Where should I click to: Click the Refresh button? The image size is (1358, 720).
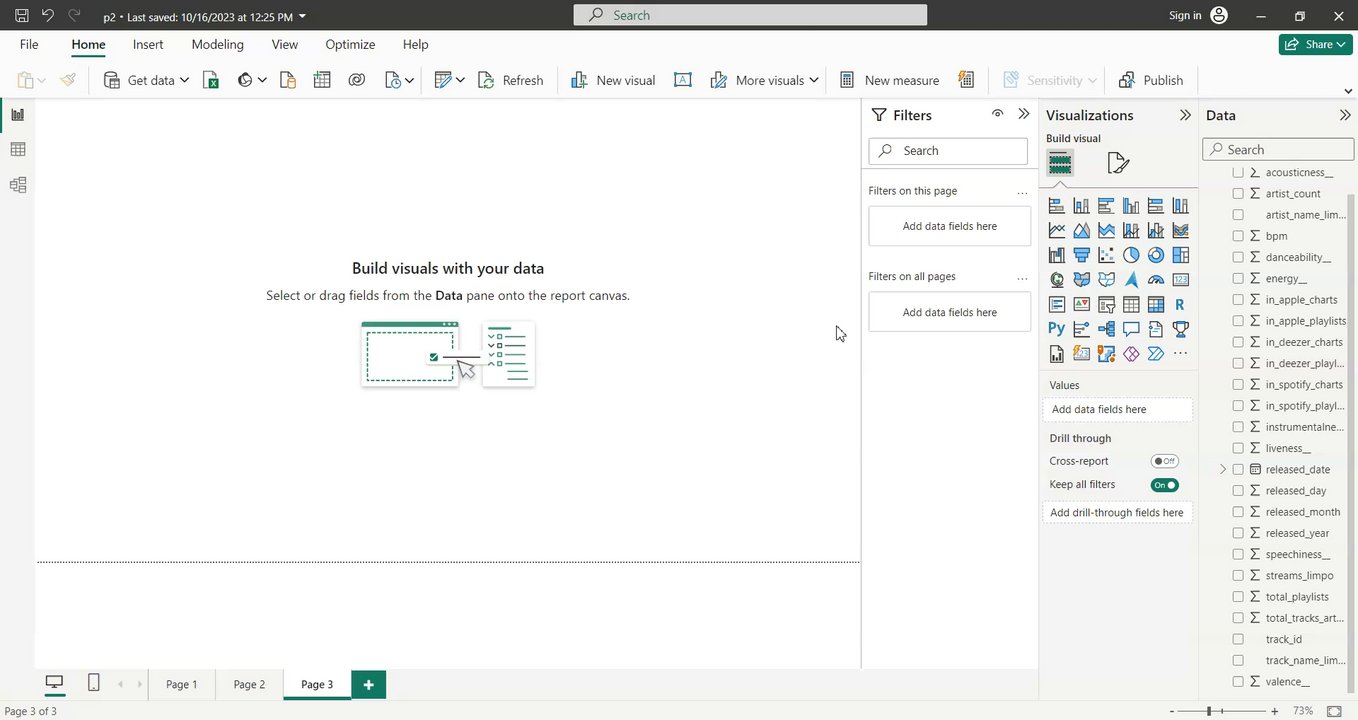pyautogui.click(x=511, y=80)
